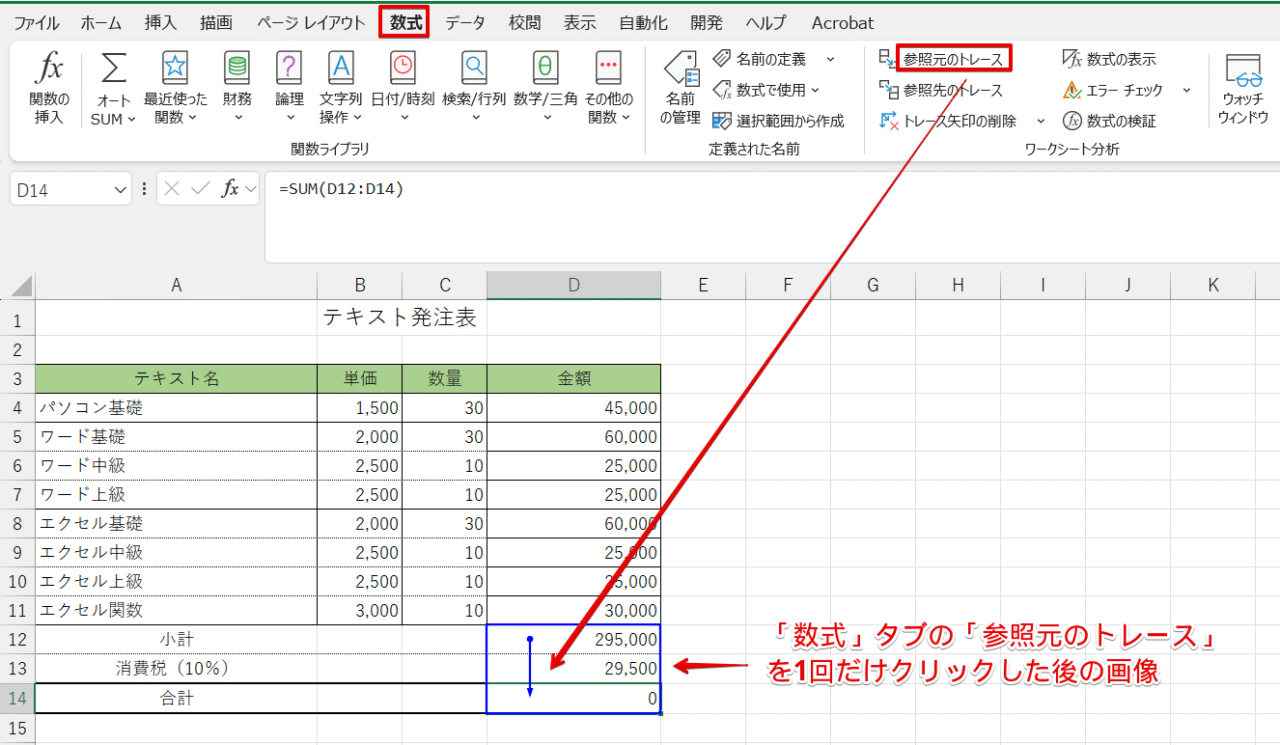Click the 関数の挿入 fx icon
The height and width of the screenshot is (745, 1280).
49,69
